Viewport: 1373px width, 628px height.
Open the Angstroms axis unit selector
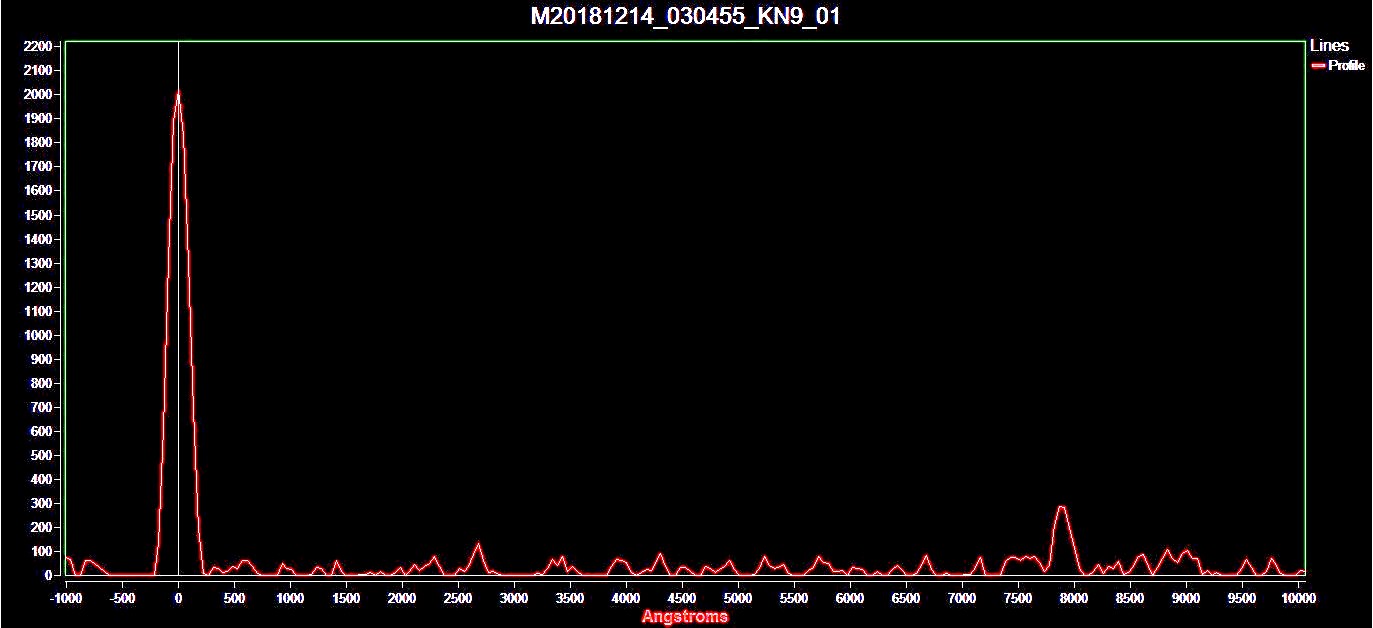point(685,616)
